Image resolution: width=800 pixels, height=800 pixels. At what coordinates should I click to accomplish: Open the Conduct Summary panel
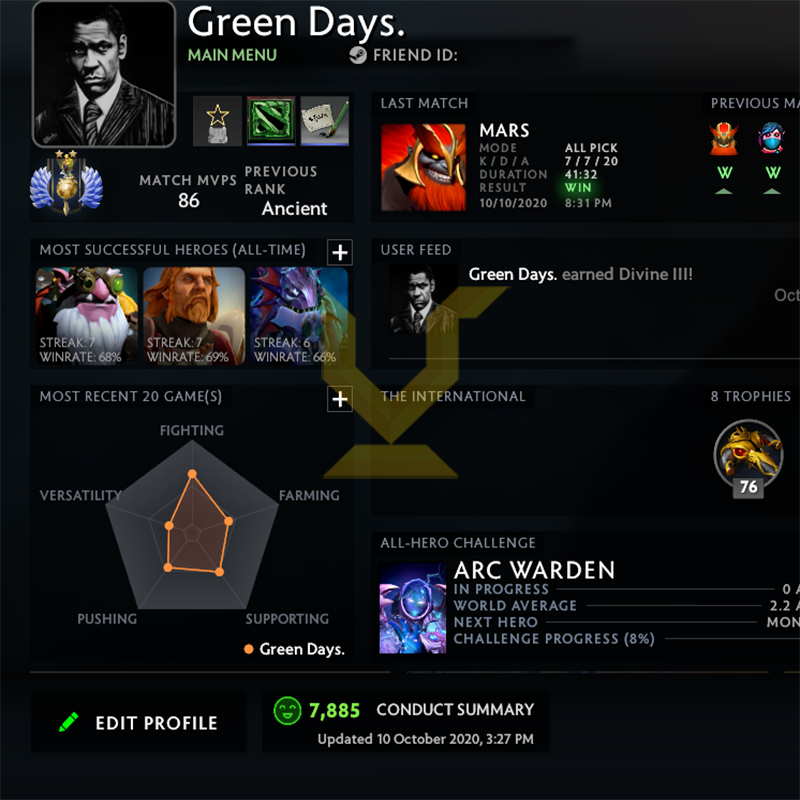click(406, 721)
